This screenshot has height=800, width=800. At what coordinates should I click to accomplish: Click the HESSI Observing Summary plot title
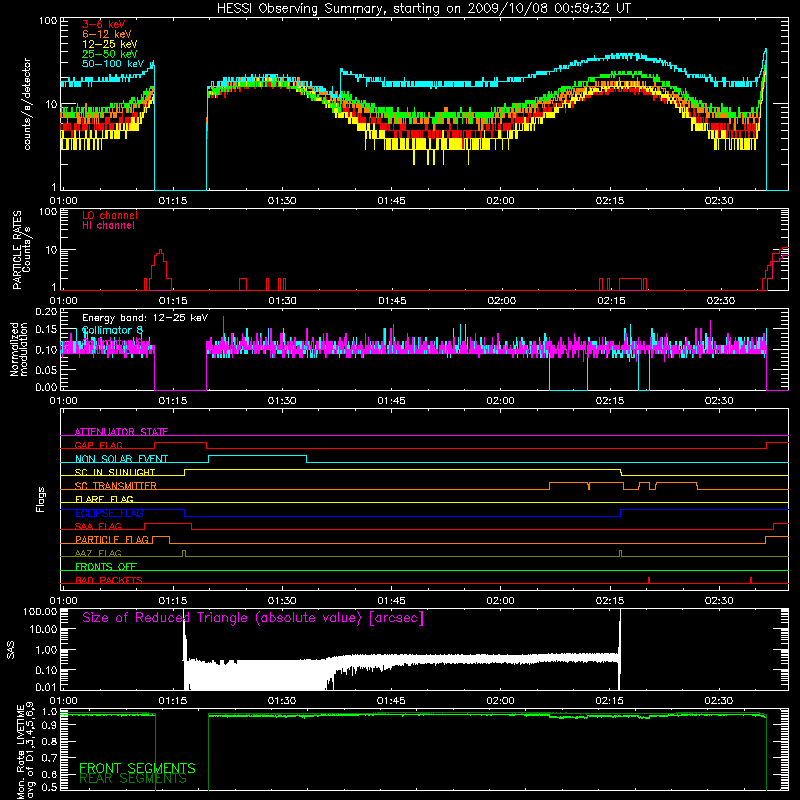tap(424, 9)
